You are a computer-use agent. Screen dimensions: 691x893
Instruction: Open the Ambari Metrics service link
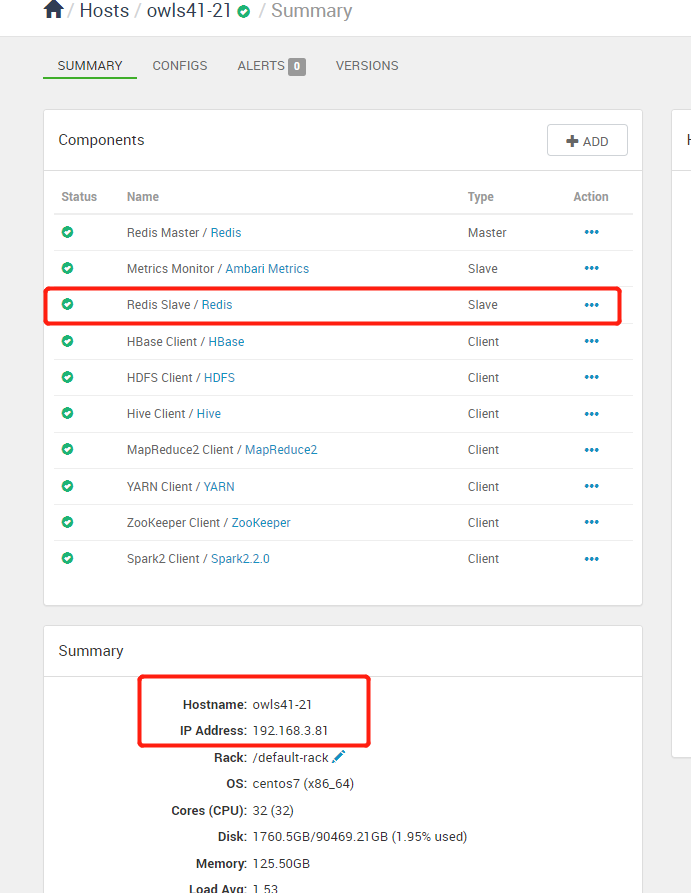267,269
